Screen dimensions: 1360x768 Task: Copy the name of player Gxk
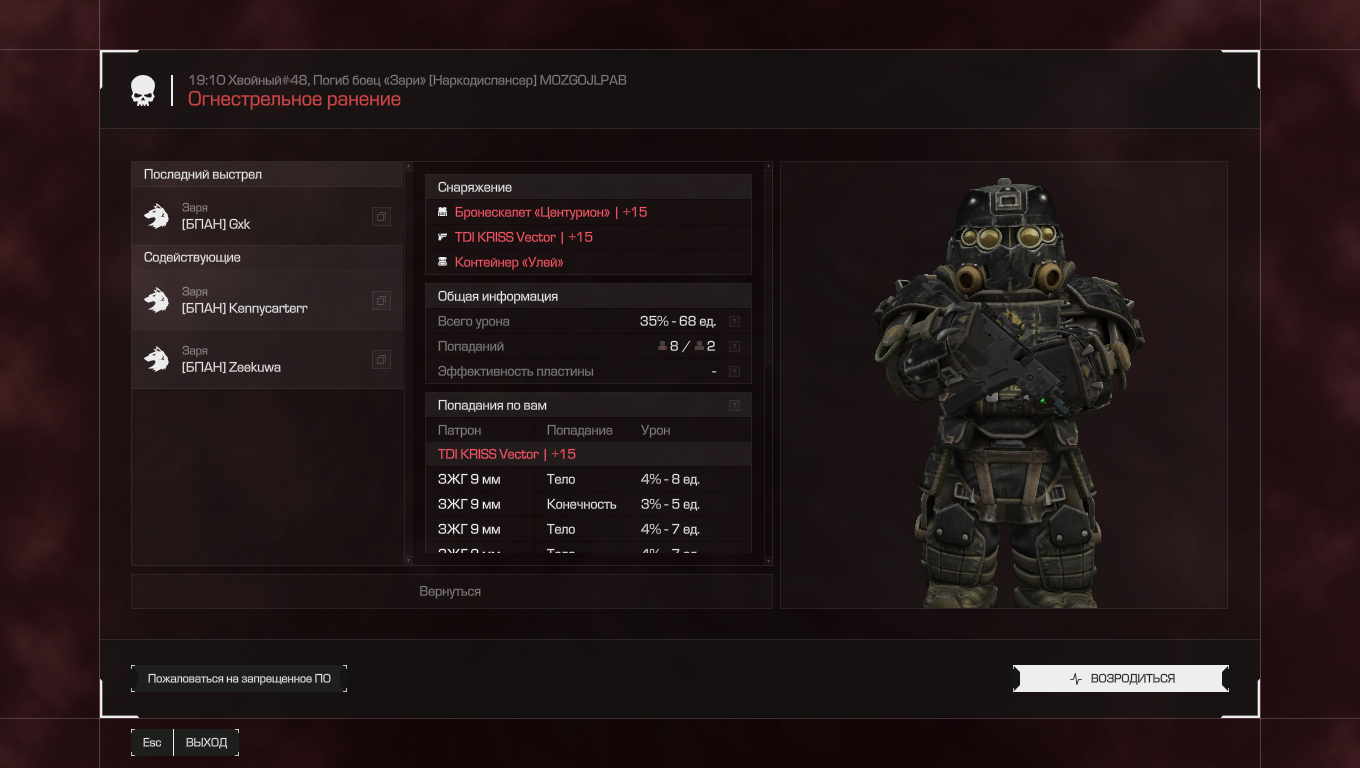(x=381, y=216)
